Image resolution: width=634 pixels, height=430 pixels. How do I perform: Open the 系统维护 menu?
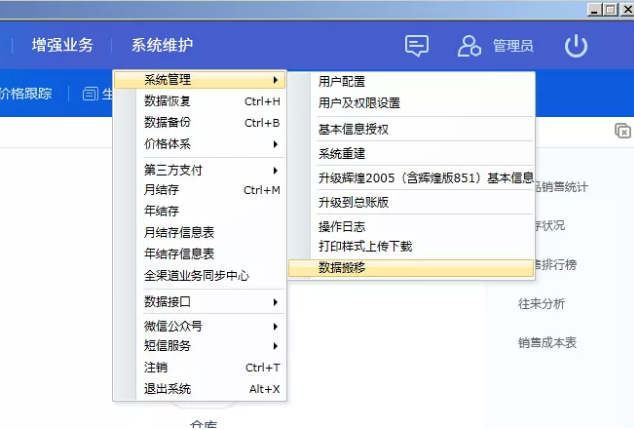[162, 45]
